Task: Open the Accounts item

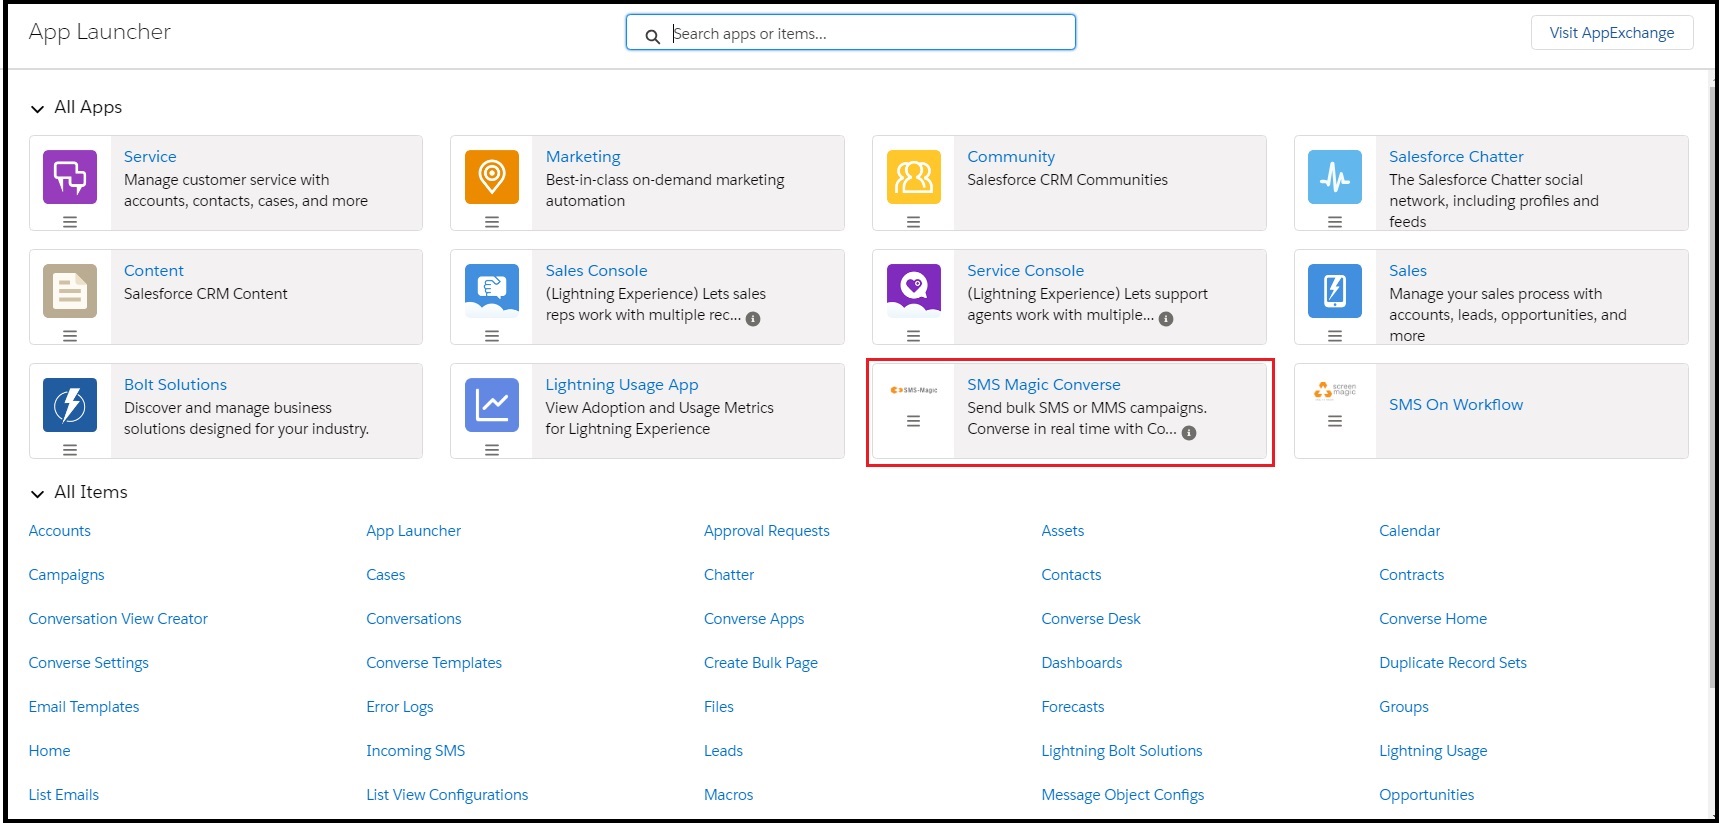Action: (x=60, y=531)
